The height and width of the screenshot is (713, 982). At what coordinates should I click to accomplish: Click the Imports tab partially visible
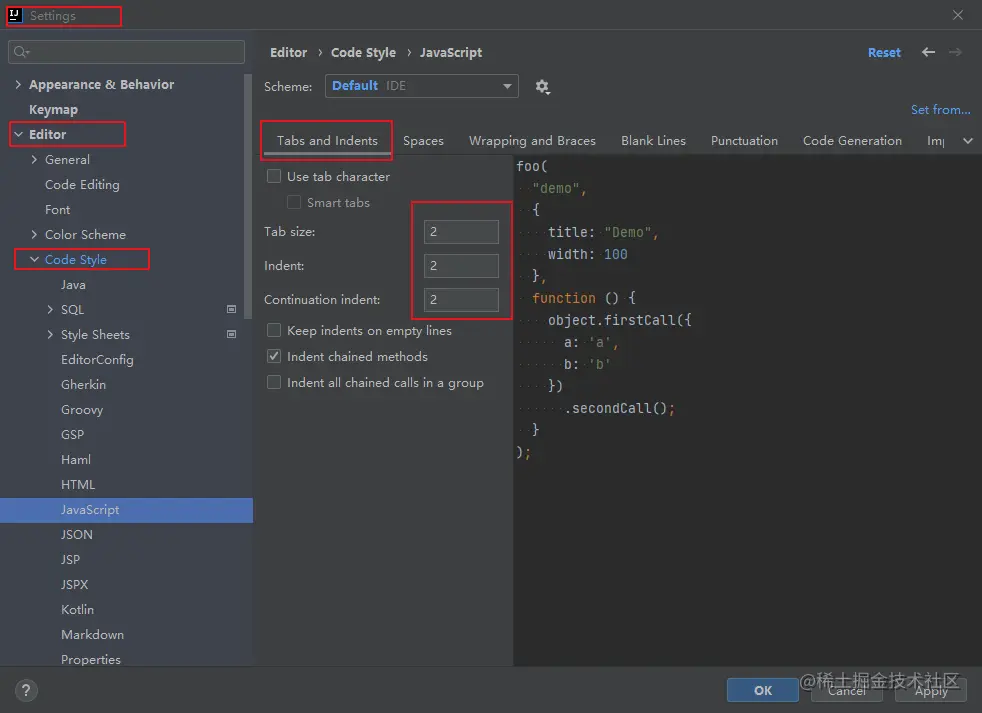click(936, 141)
